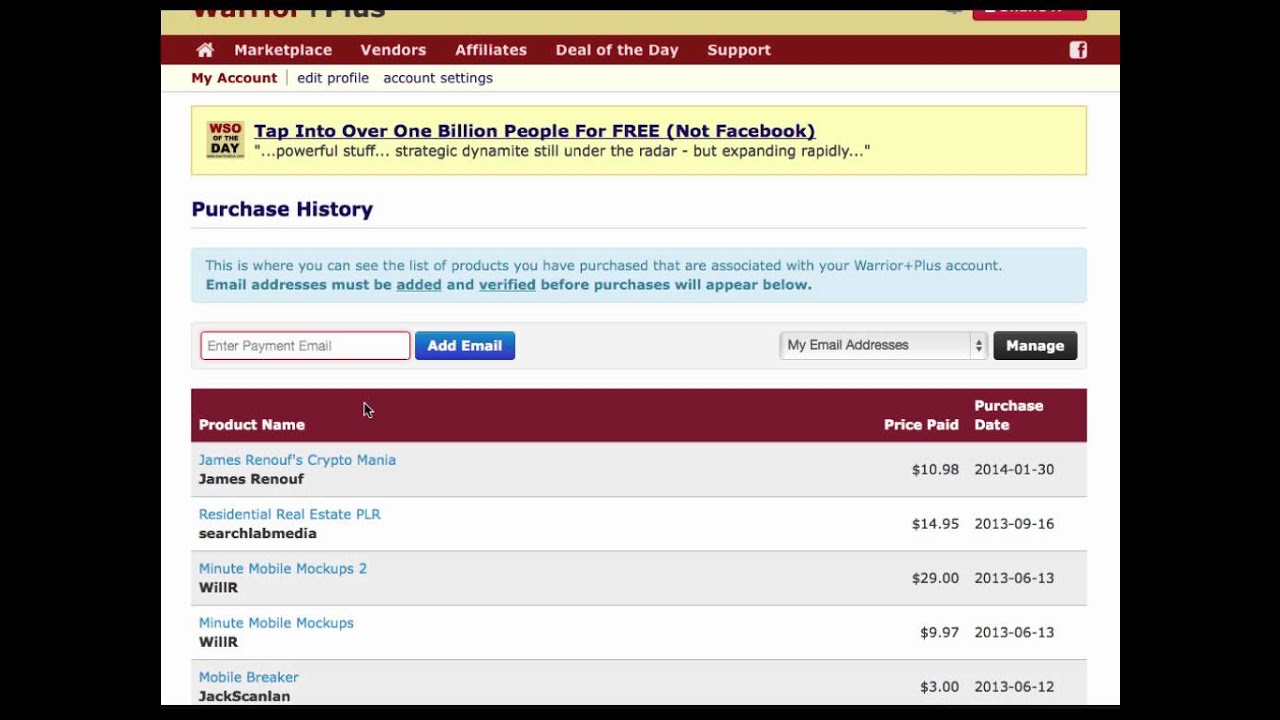This screenshot has height=720, width=1280.
Task: Follow the 'added' link in the notice
Action: pos(419,285)
